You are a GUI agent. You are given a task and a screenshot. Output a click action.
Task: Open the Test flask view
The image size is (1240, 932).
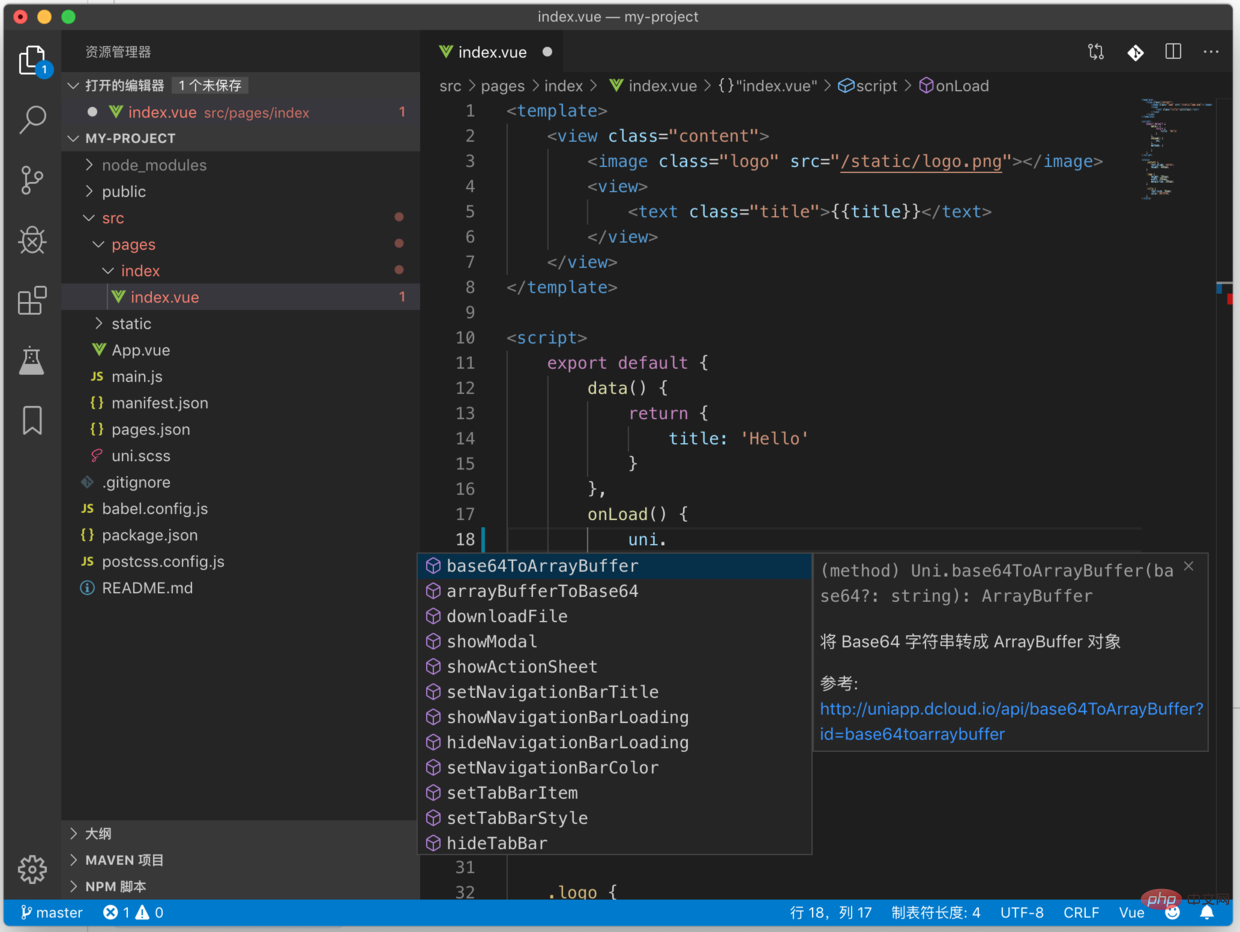click(32, 361)
